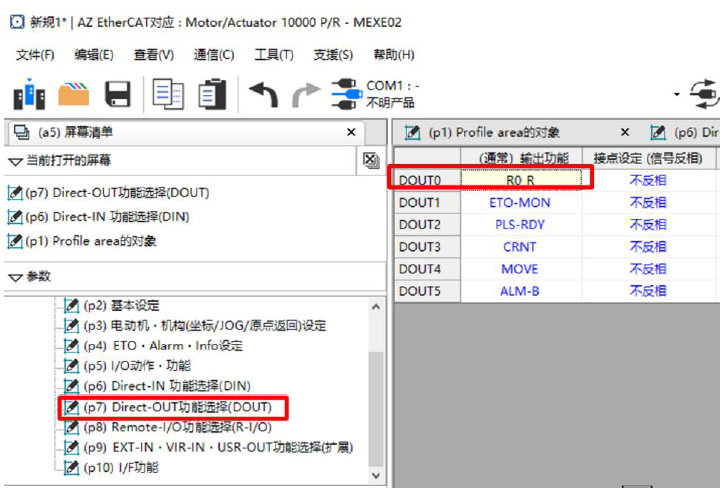Click the paste clipboard toolbar icon
This screenshot has height=493, width=722.
(x=212, y=95)
